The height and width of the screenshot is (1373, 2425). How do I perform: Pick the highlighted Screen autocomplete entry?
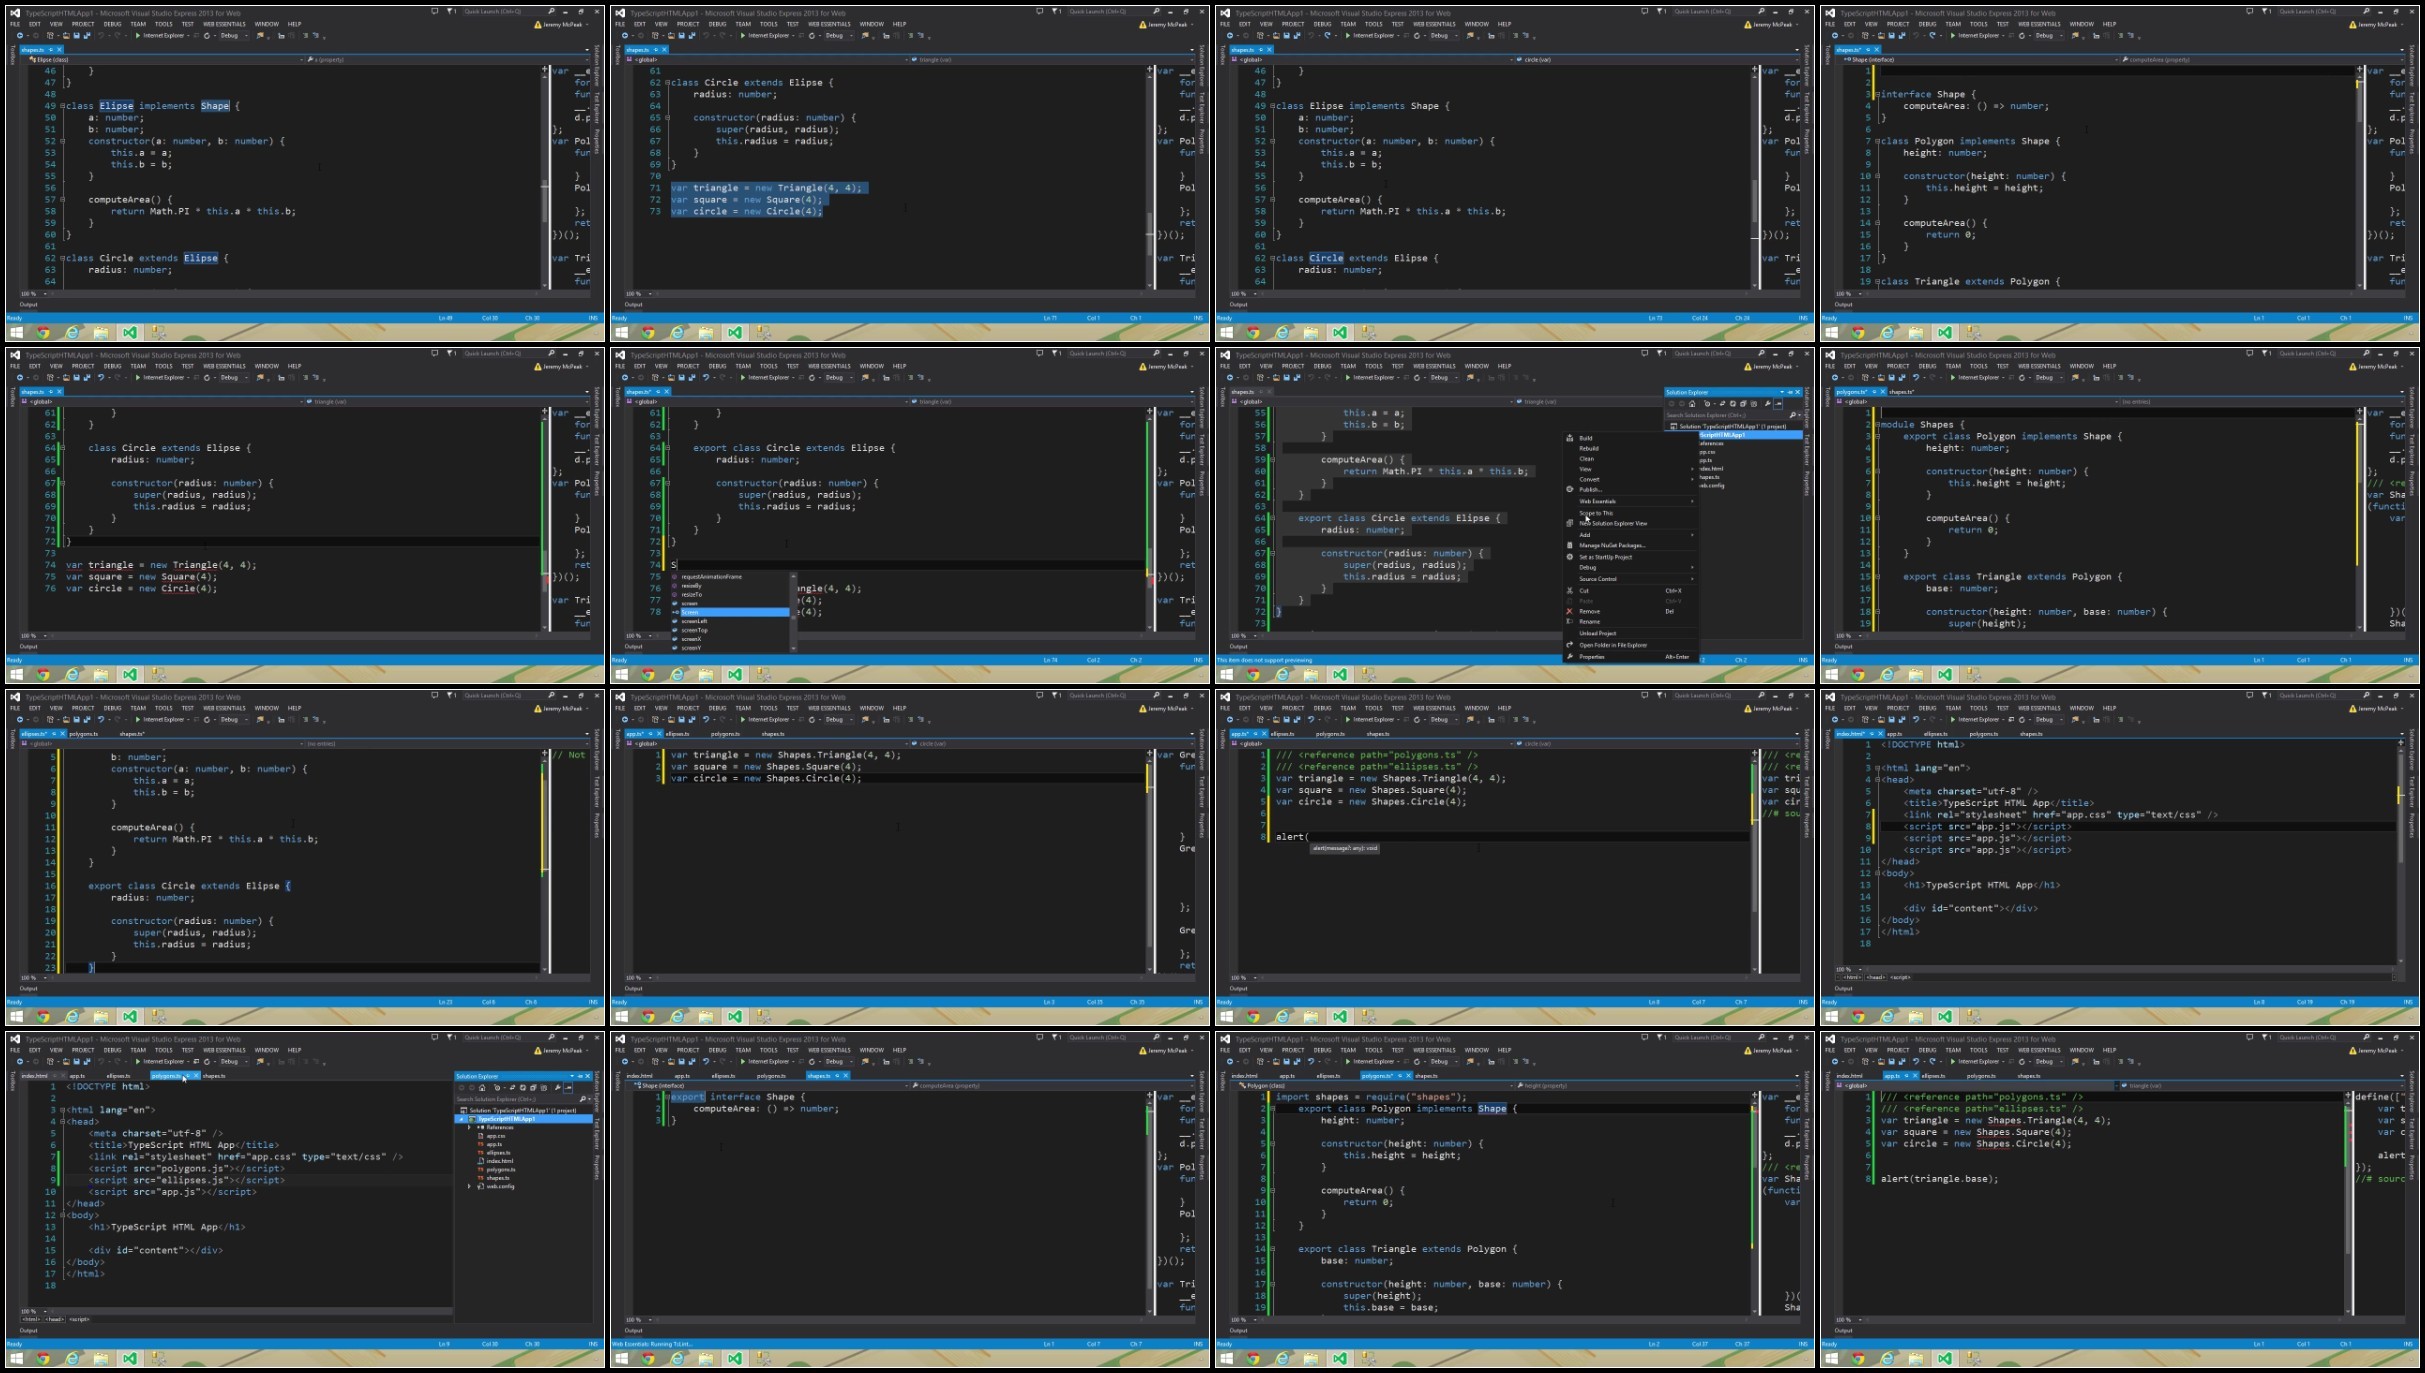coord(735,612)
